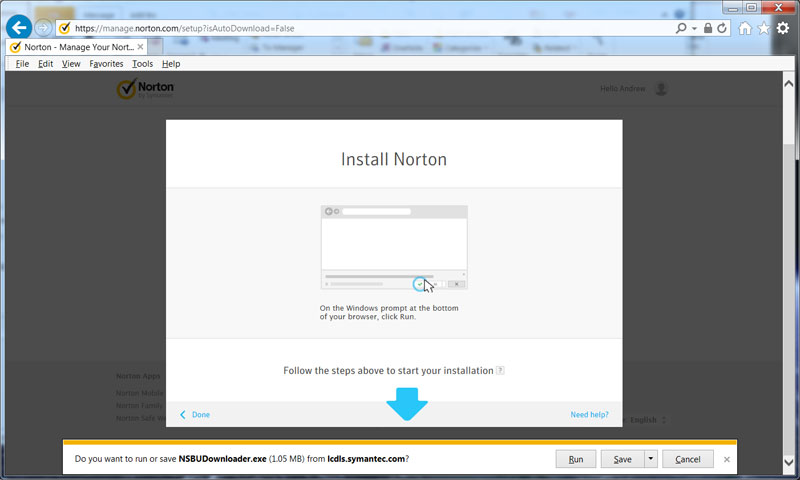Click the URL text in address bar
The image size is (800, 480).
(185, 29)
